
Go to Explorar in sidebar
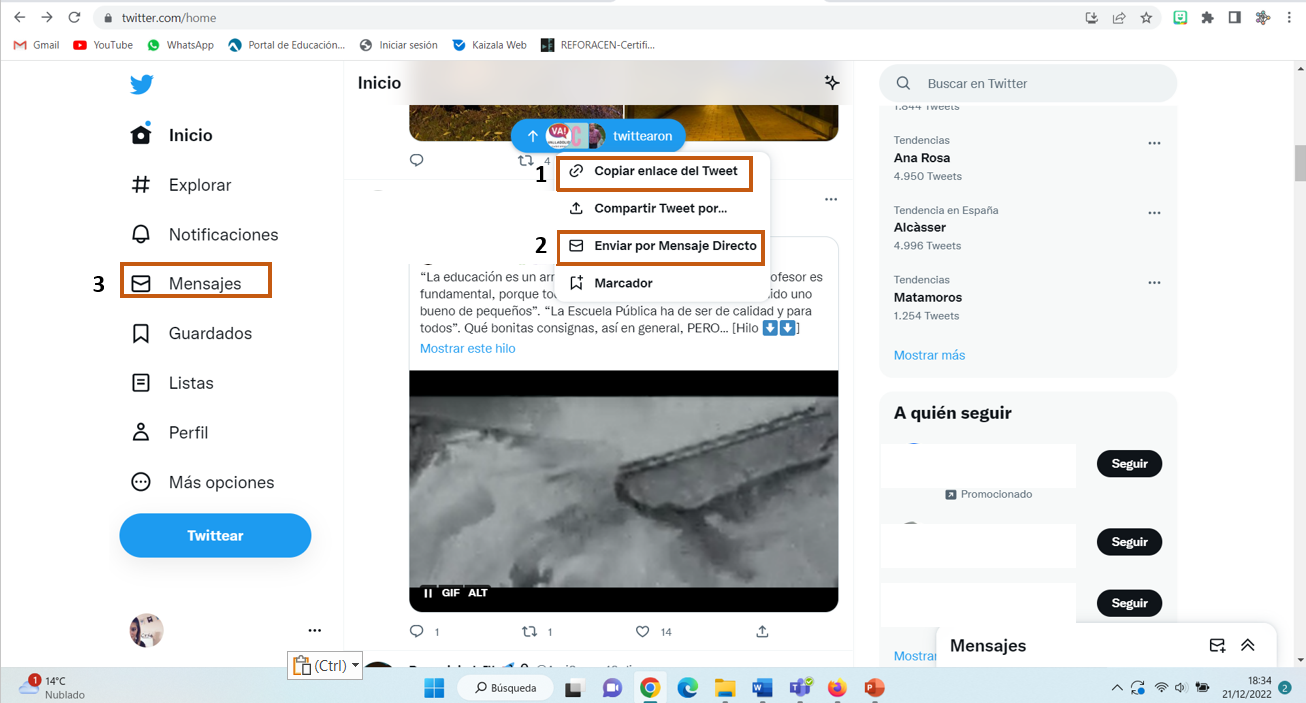[x=181, y=185]
